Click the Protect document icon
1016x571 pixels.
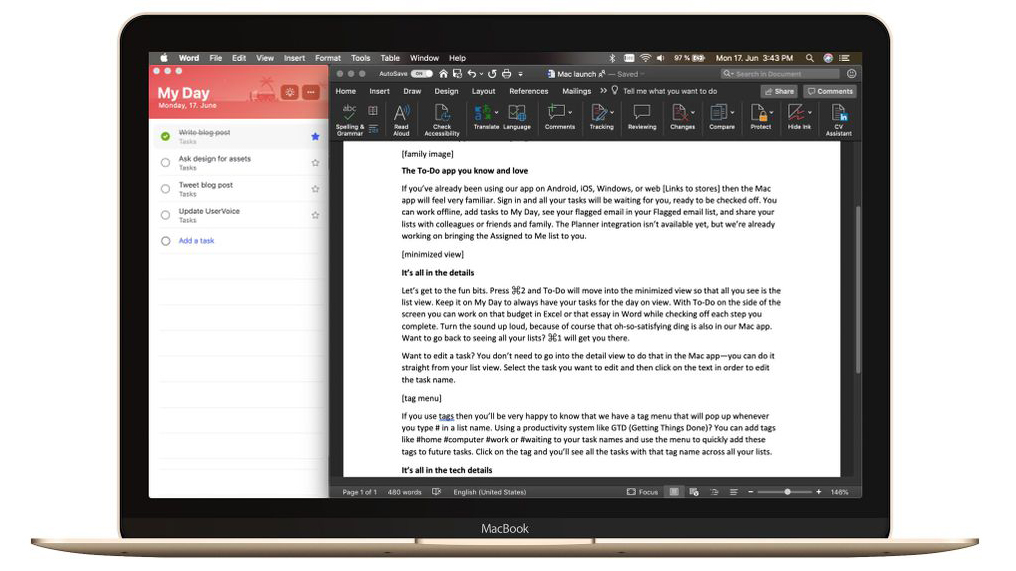(x=758, y=113)
